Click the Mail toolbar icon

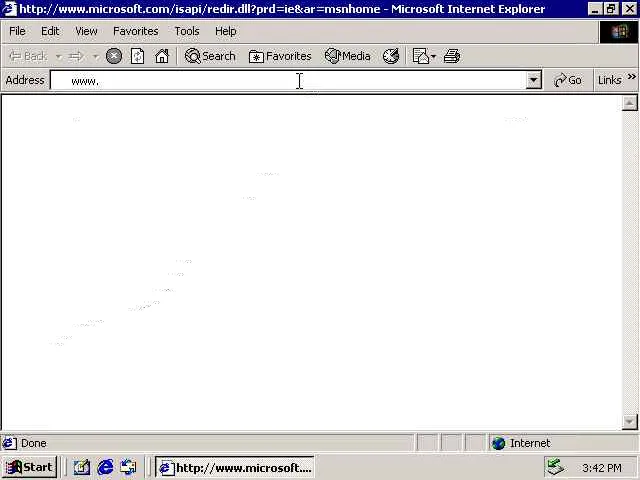(x=421, y=56)
